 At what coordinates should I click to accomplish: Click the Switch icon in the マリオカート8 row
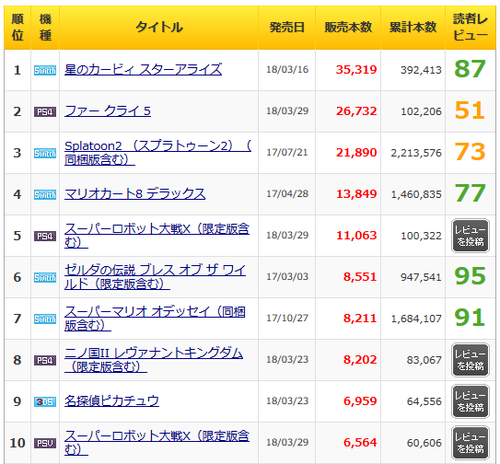click(x=45, y=194)
